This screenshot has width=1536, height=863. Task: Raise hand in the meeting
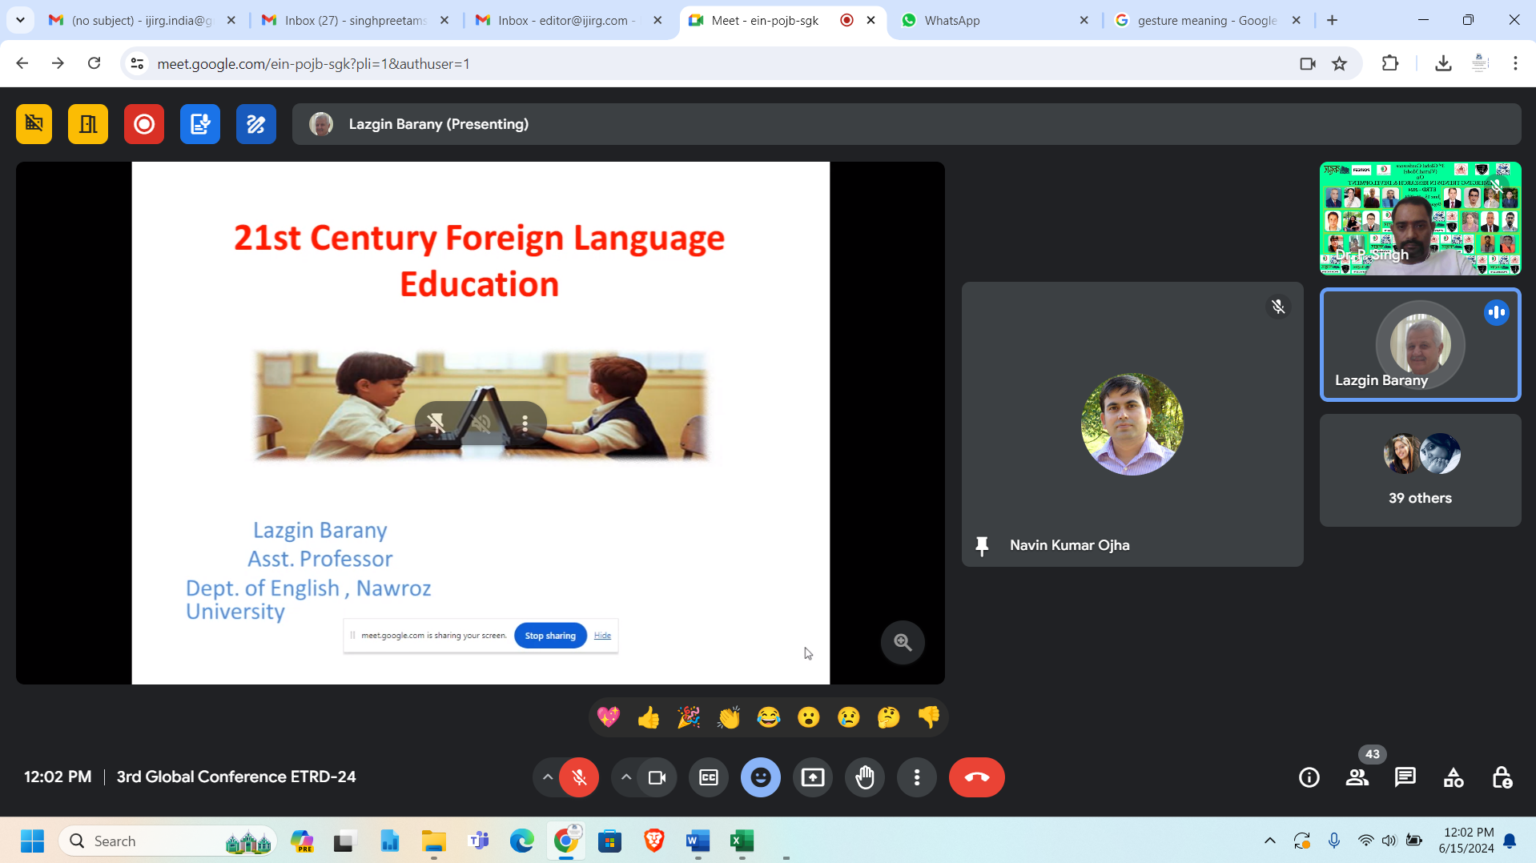(864, 777)
